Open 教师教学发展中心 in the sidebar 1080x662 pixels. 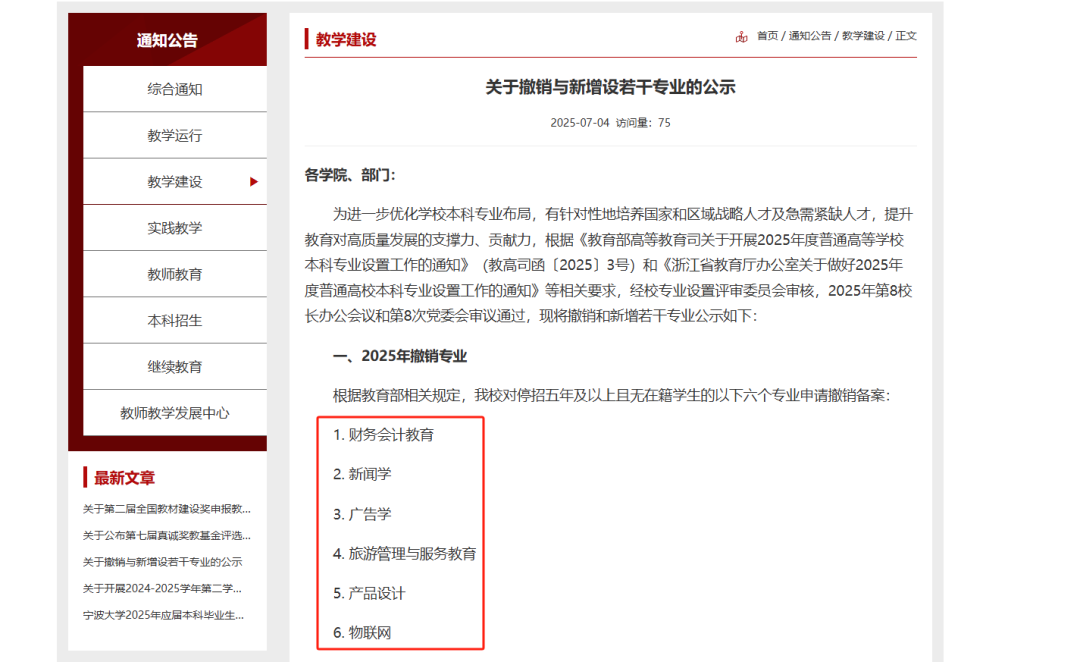[174, 412]
